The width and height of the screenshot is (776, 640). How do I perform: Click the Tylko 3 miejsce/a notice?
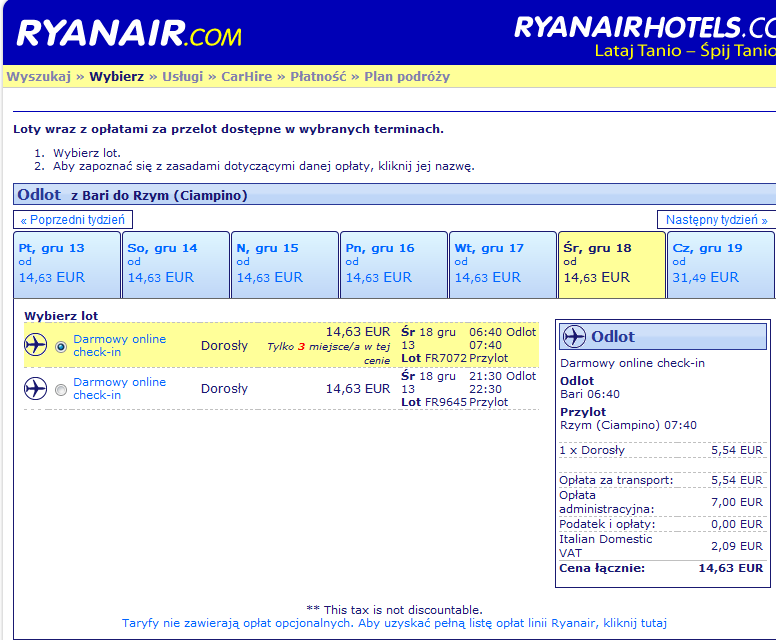pos(329,353)
